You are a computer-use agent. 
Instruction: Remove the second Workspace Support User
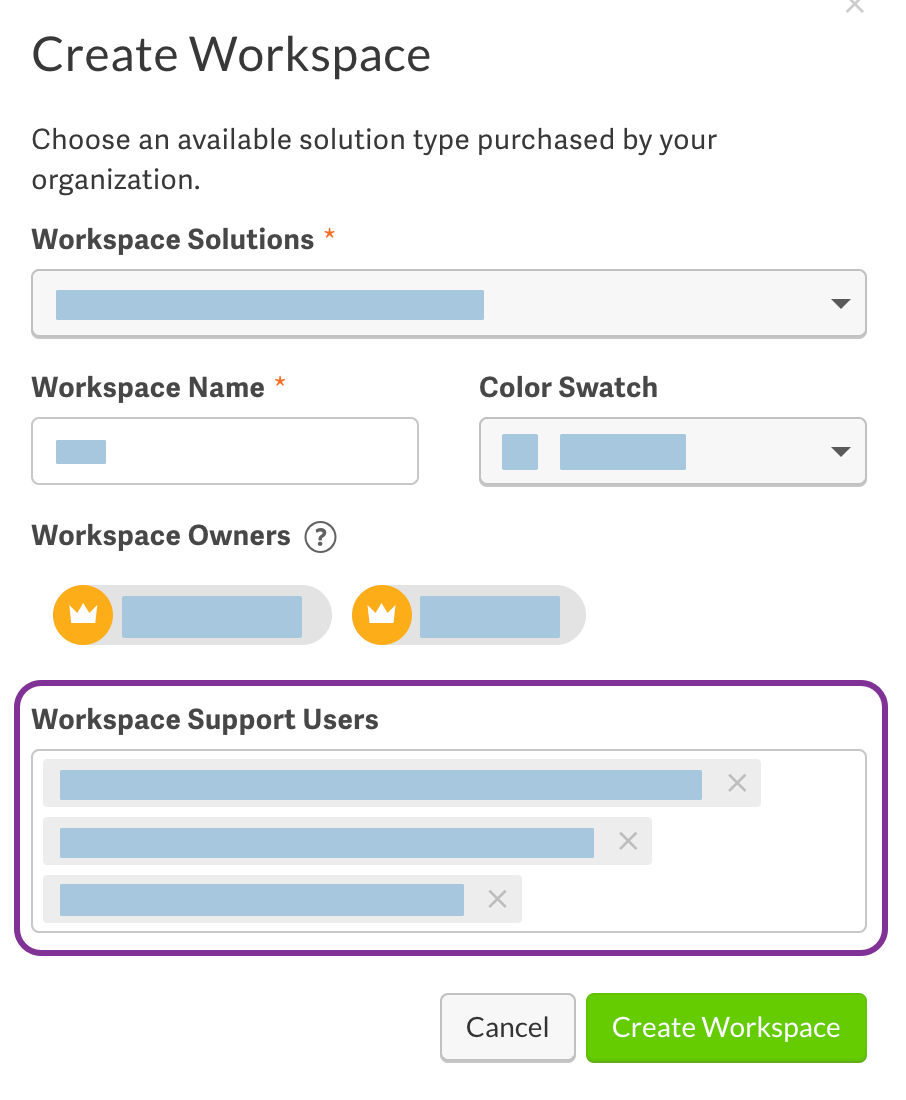627,841
